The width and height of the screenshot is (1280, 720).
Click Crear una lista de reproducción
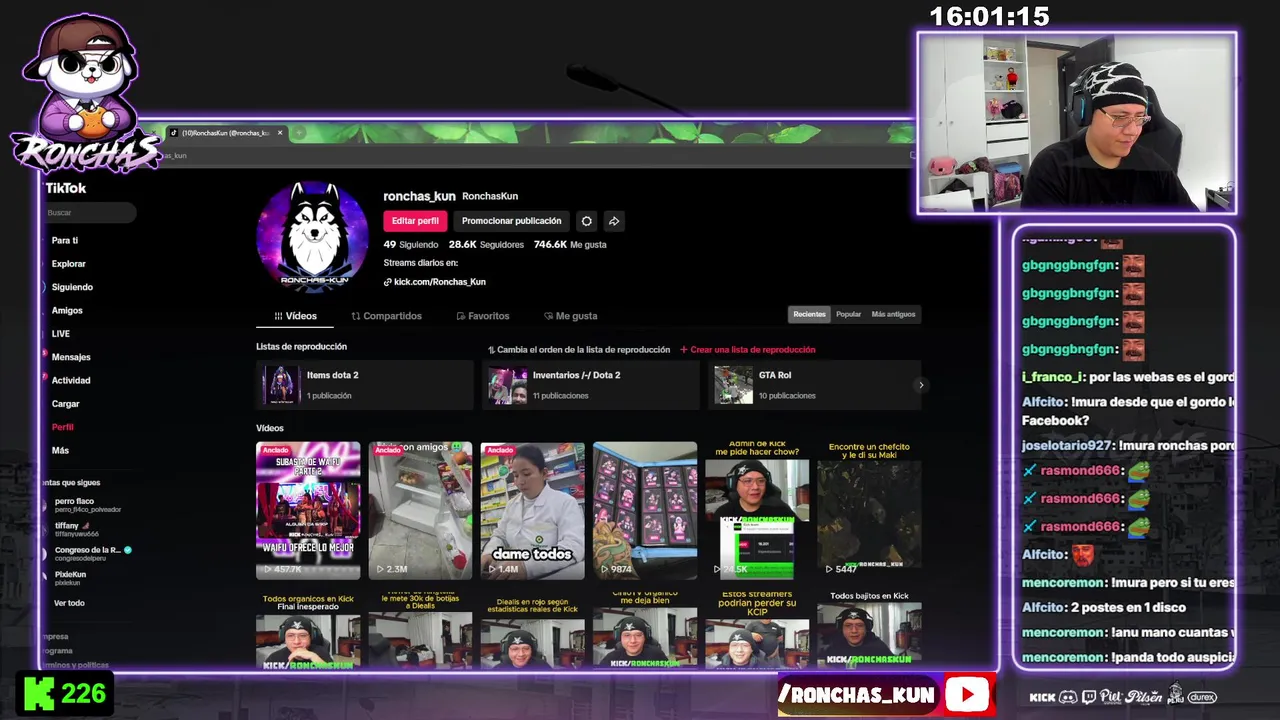click(x=748, y=350)
